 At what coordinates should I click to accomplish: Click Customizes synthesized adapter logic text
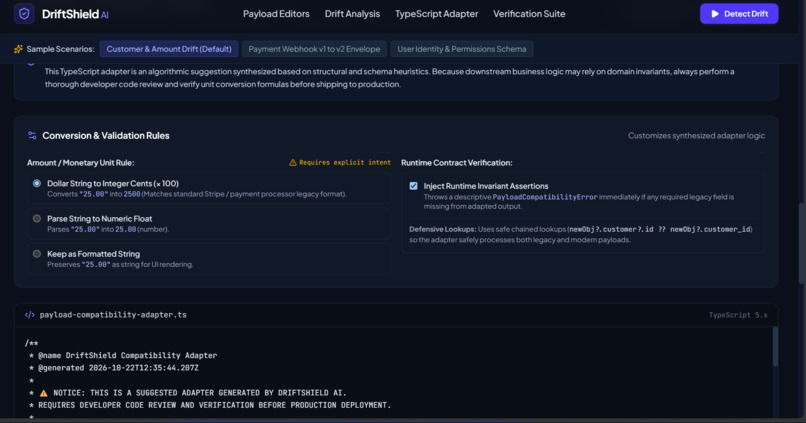(696, 136)
